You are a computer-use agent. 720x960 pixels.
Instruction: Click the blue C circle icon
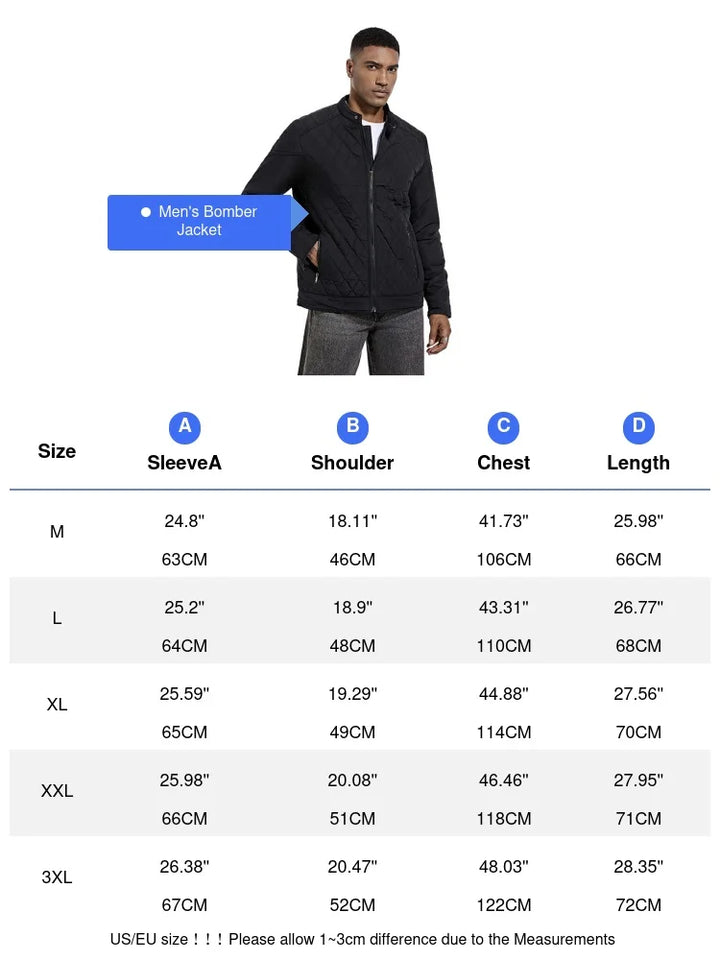point(503,428)
